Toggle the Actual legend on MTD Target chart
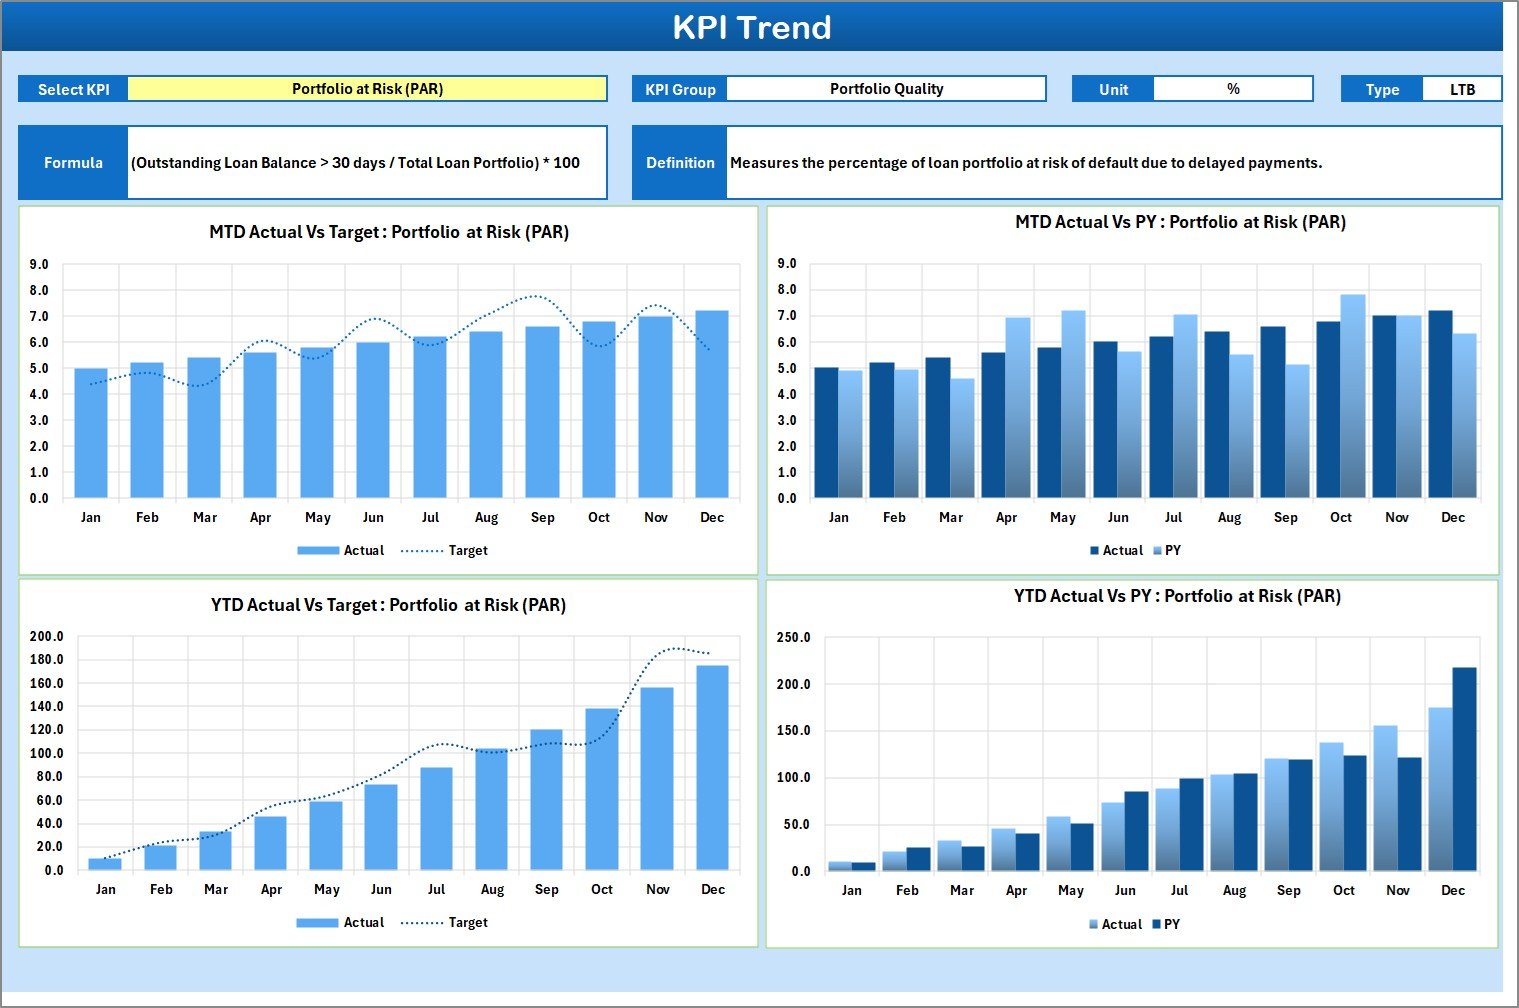1519x1008 pixels. point(366,550)
